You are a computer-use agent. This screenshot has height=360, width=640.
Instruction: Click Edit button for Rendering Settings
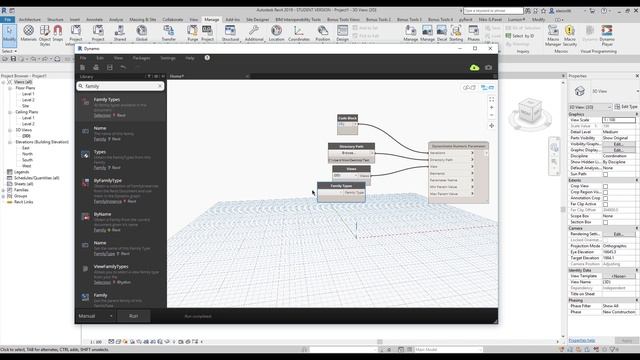point(619,234)
